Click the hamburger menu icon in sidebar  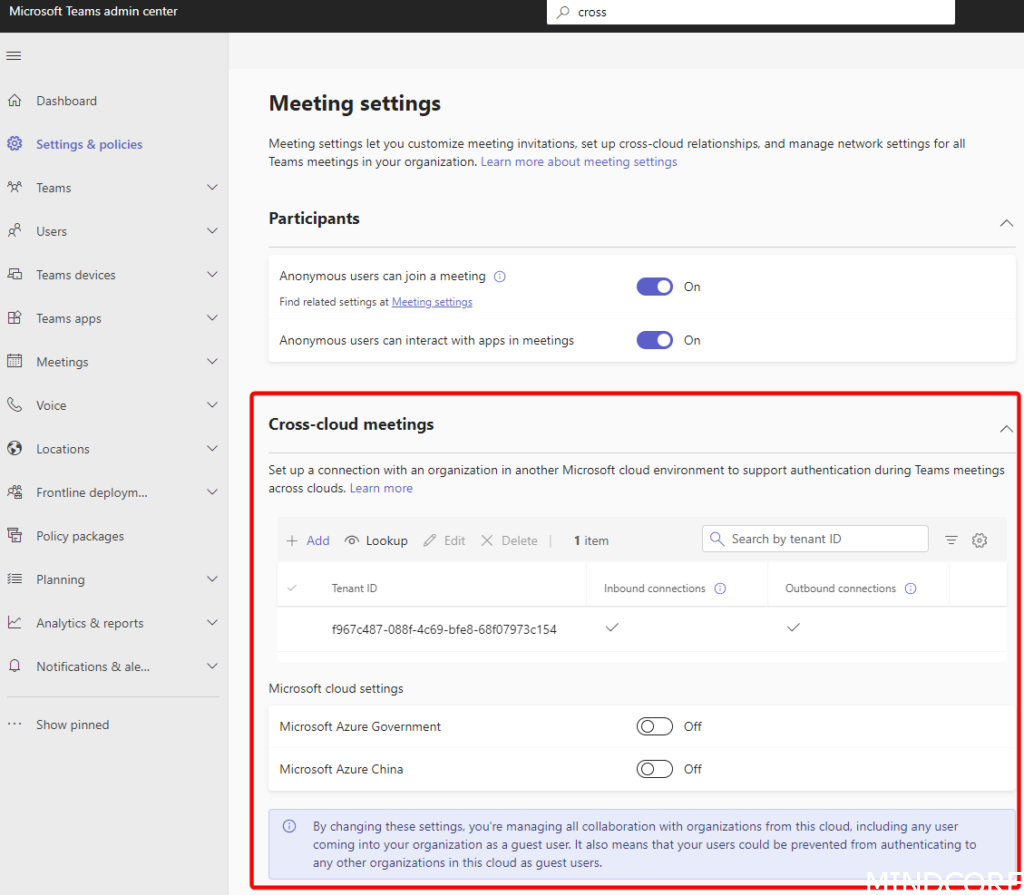[x=14, y=55]
